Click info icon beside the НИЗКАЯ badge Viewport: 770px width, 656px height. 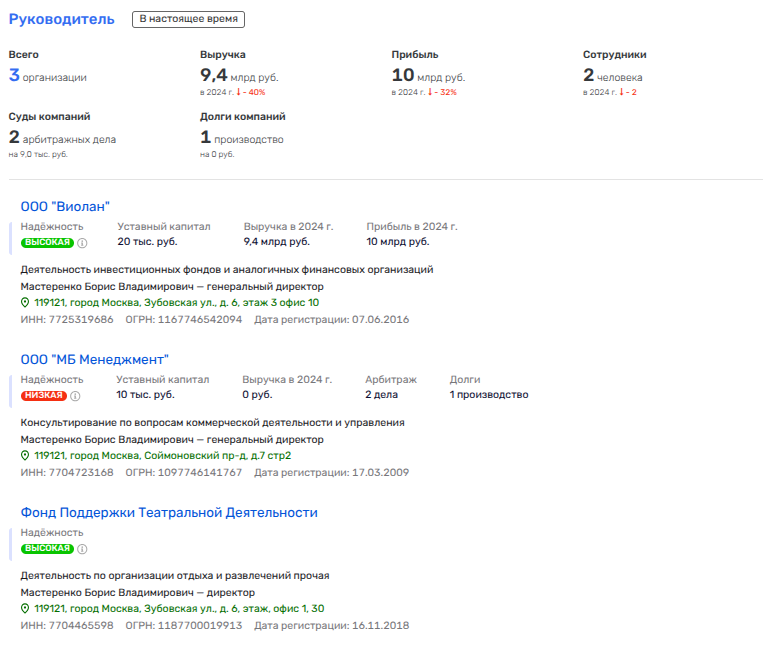point(74,395)
